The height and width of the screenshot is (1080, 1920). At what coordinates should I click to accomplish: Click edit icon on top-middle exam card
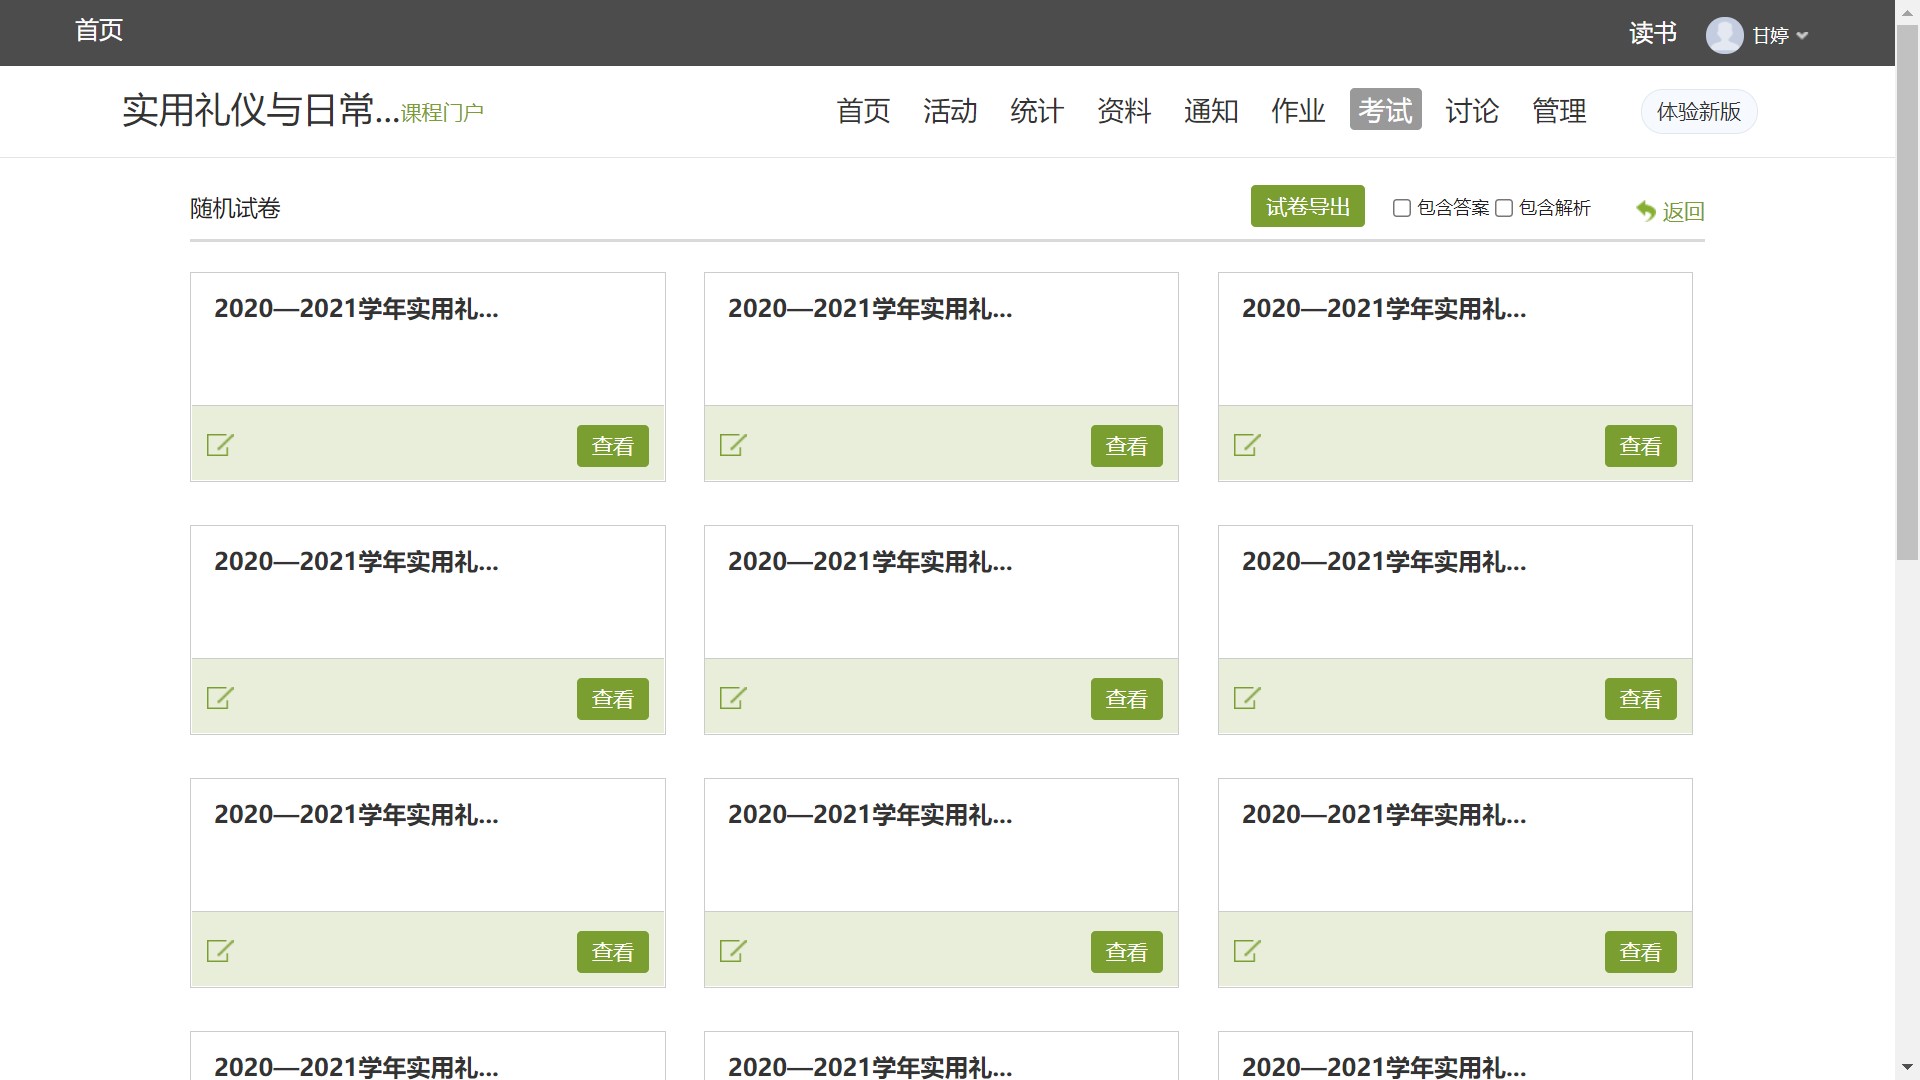(733, 445)
